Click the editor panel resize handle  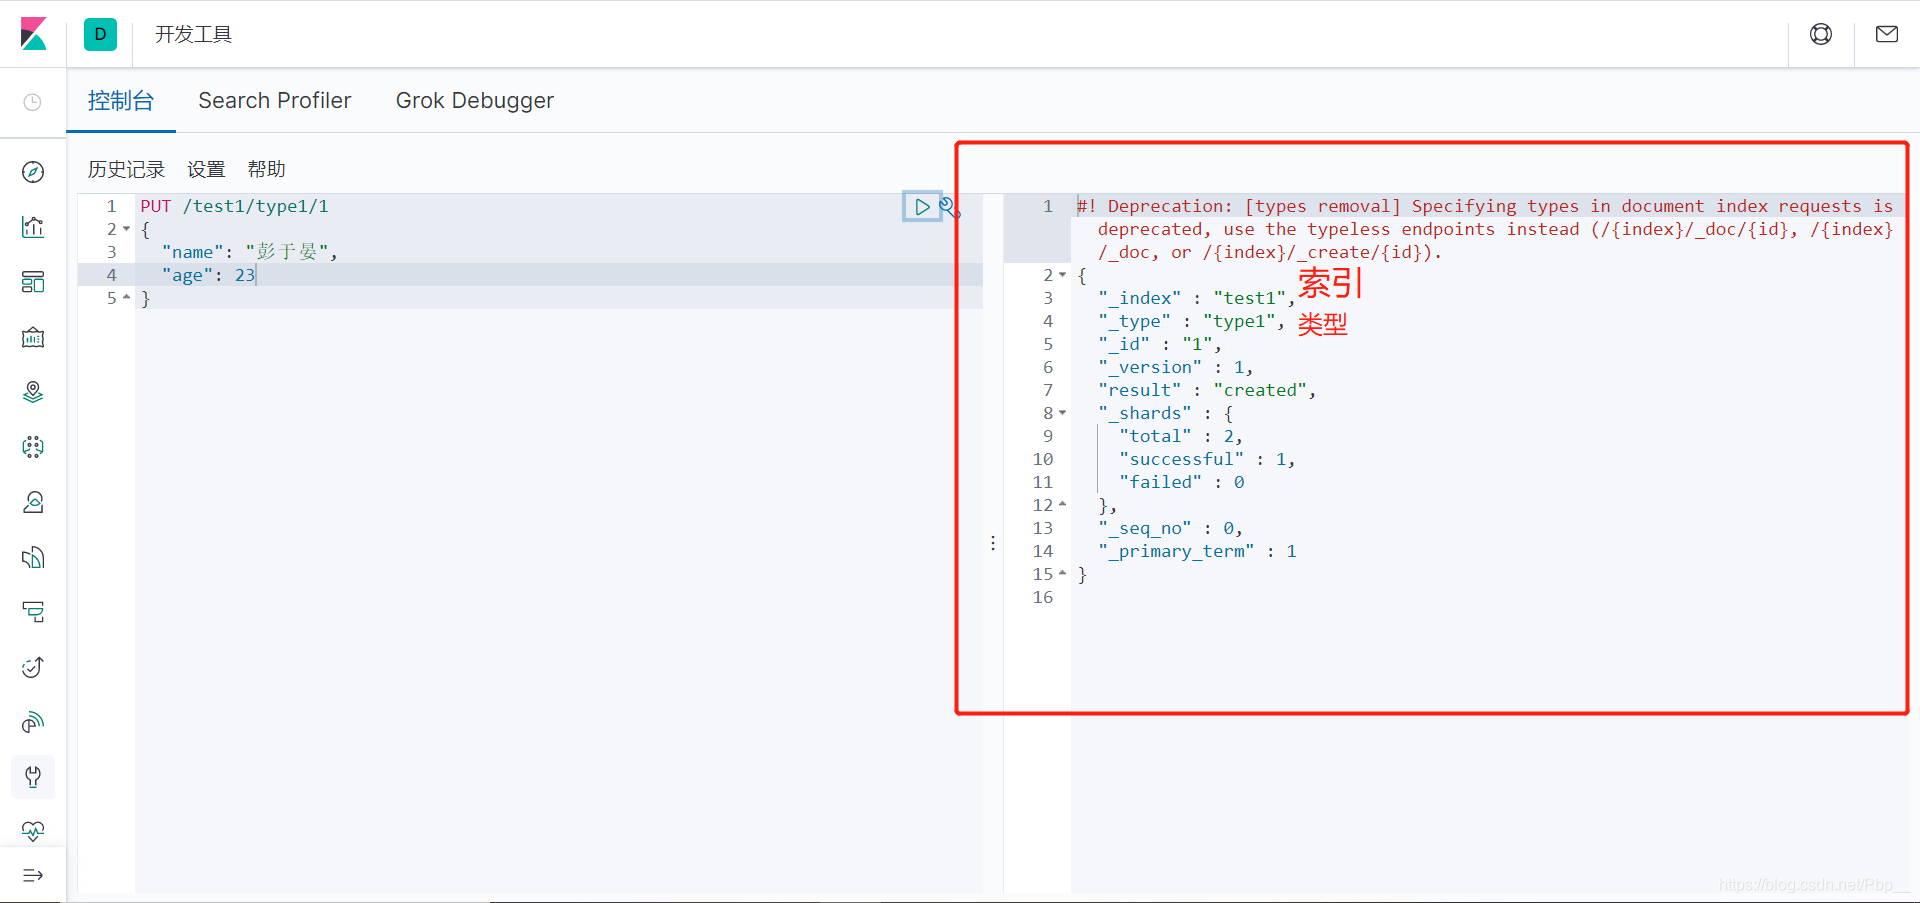coord(993,543)
